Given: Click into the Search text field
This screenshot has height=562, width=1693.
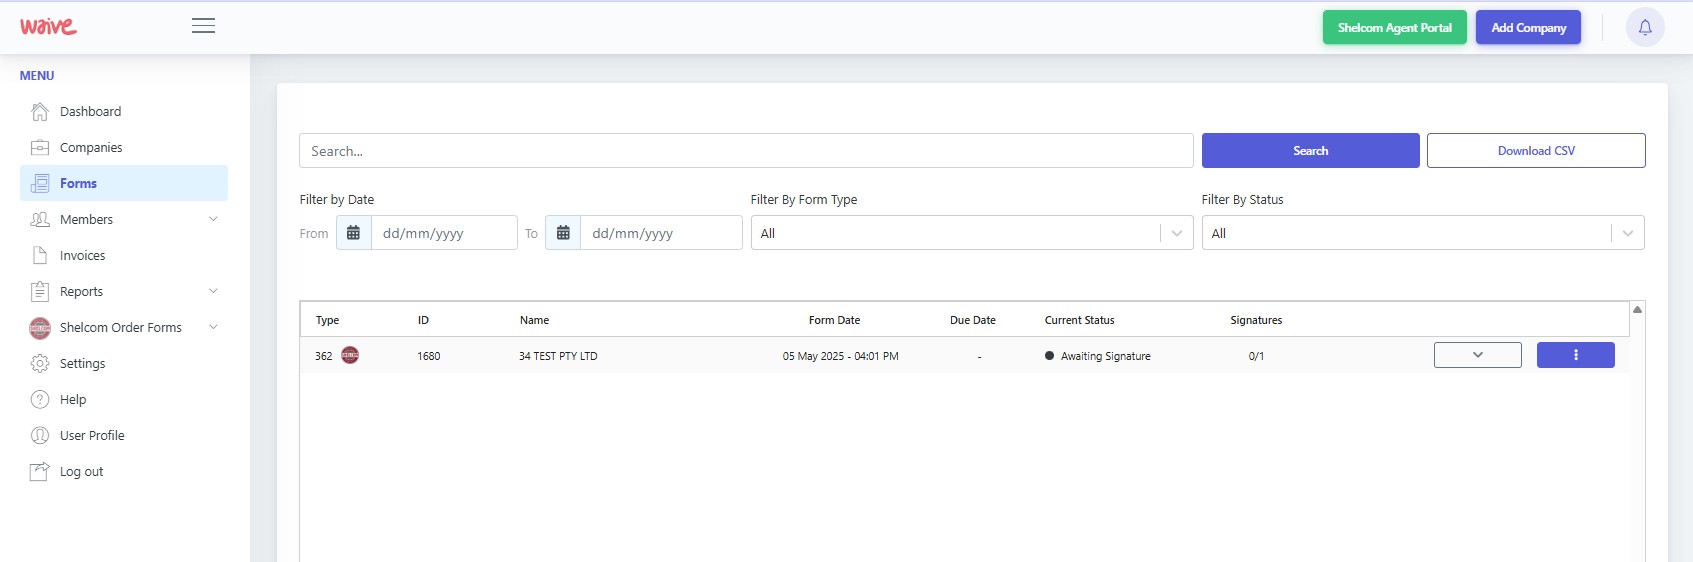Looking at the screenshot, I should click(745, 151).
